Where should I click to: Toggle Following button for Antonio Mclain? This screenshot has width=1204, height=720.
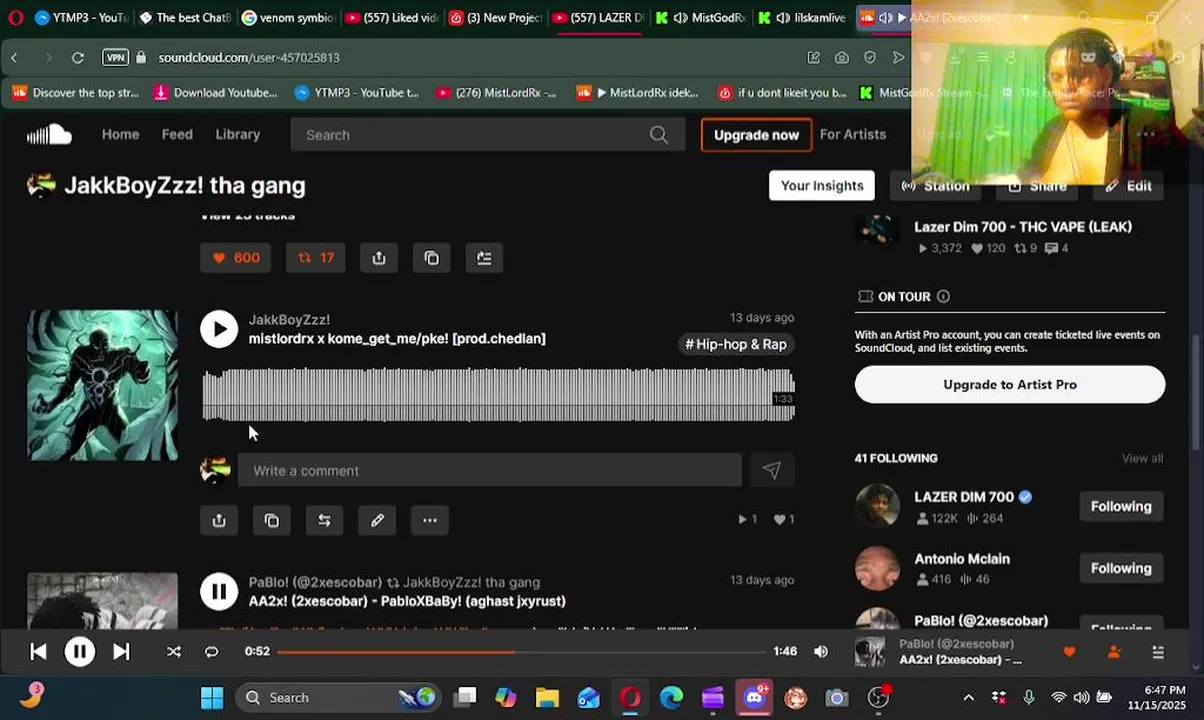[x=1121, y=568]
